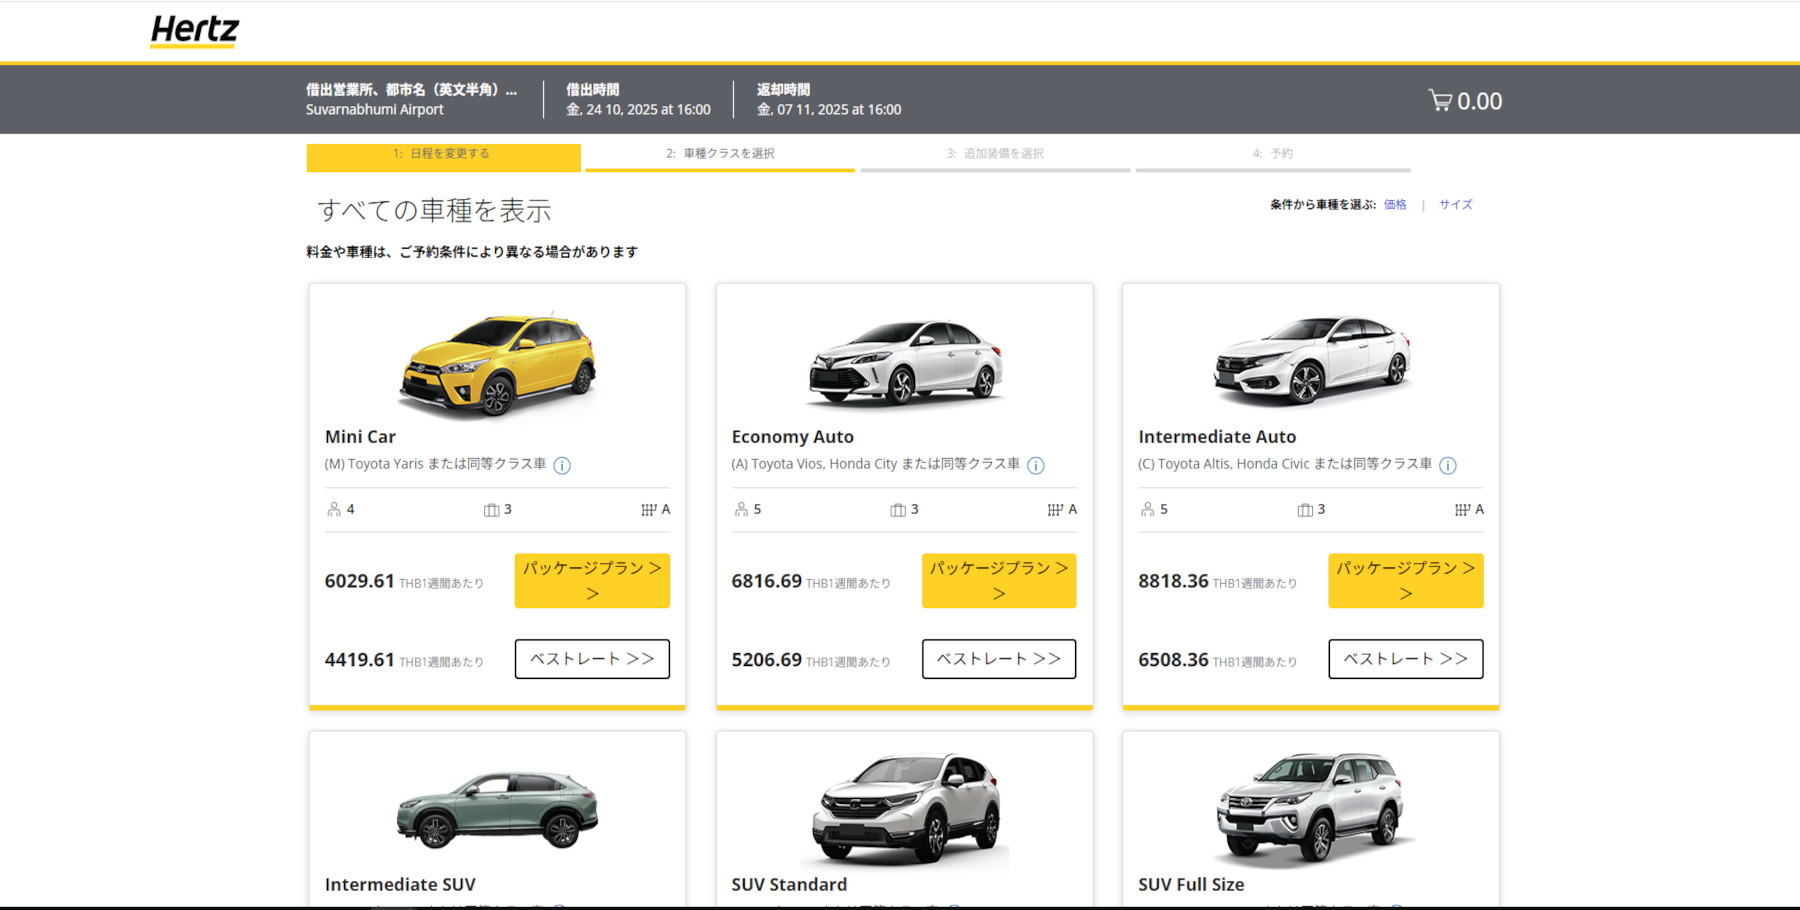The width and height of the screenshot is (1800, 910).
Task: Select the 1: 日程を変更する step
Action: coord(443,154)
